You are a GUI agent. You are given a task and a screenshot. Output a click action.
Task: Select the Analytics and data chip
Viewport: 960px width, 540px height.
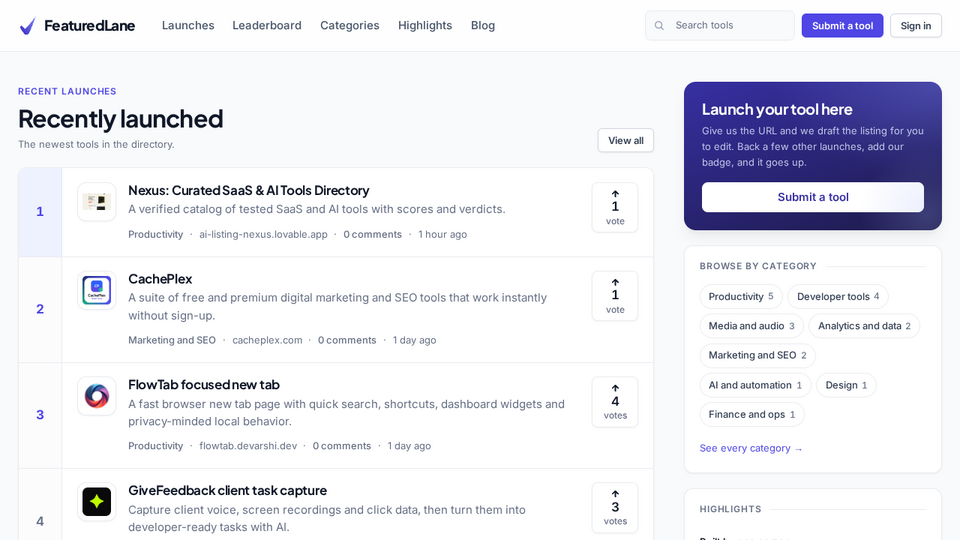click(x=864, y=326)
